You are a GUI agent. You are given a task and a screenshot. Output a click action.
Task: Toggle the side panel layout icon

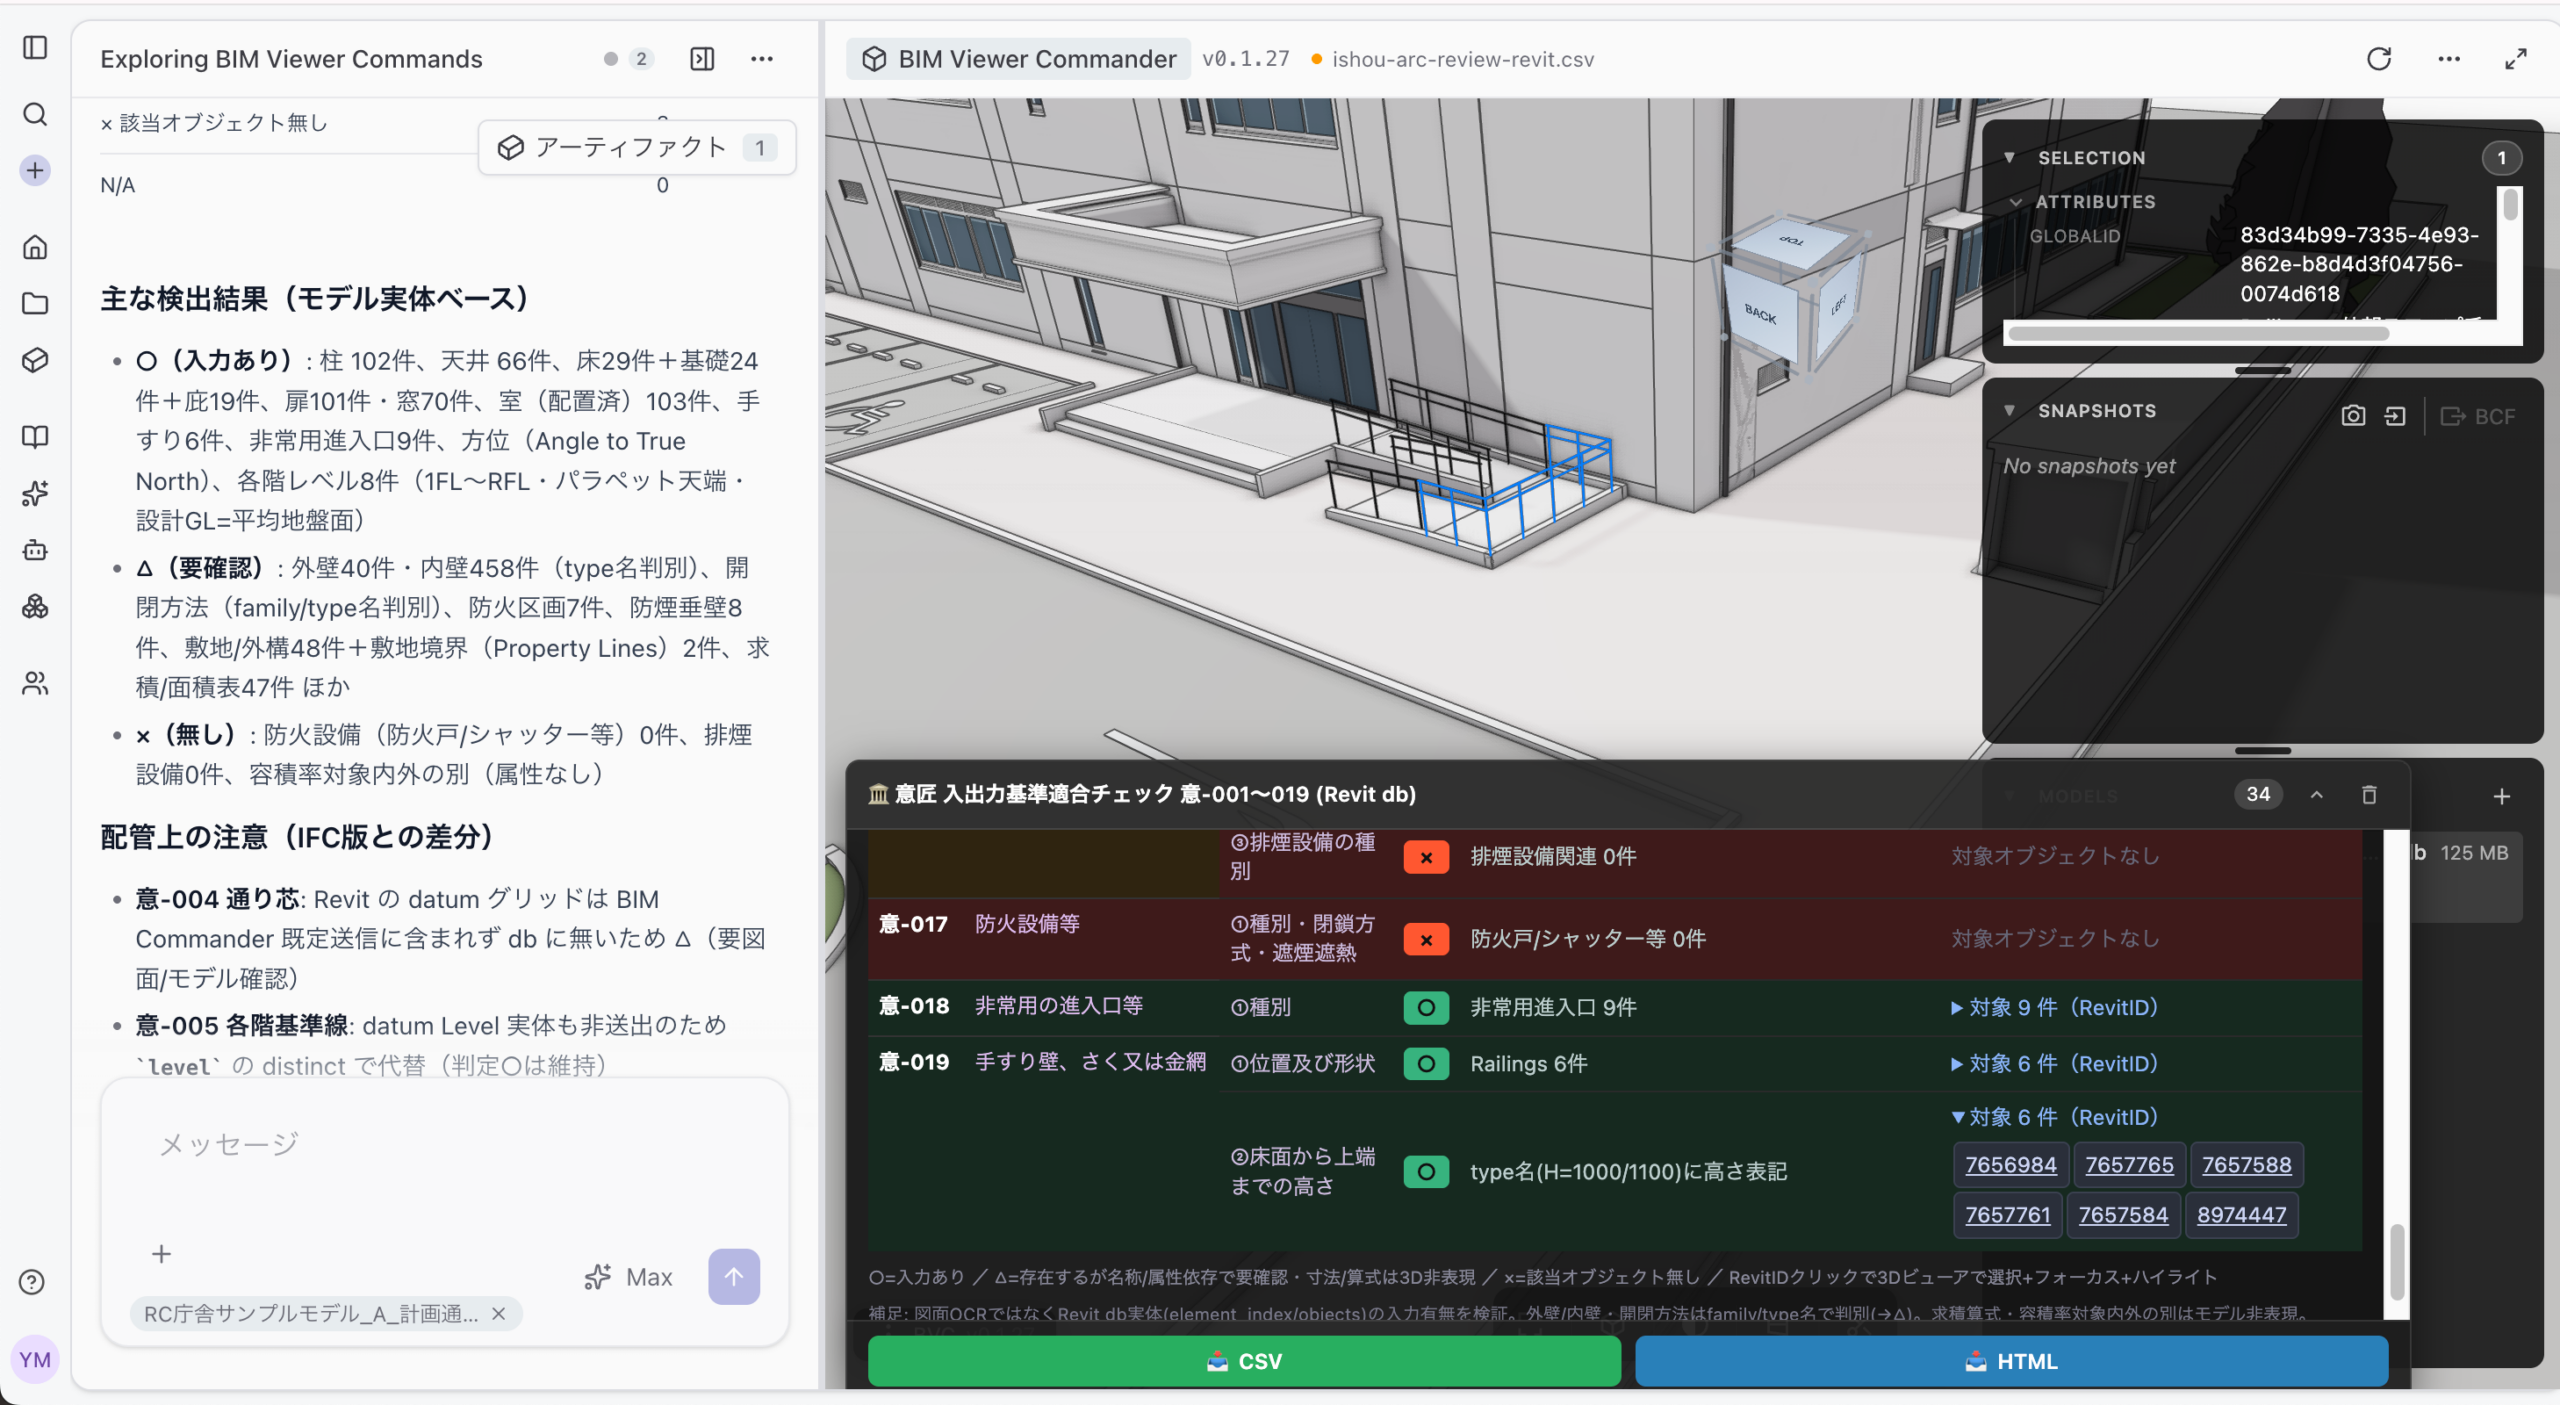(x=703, y=59)
